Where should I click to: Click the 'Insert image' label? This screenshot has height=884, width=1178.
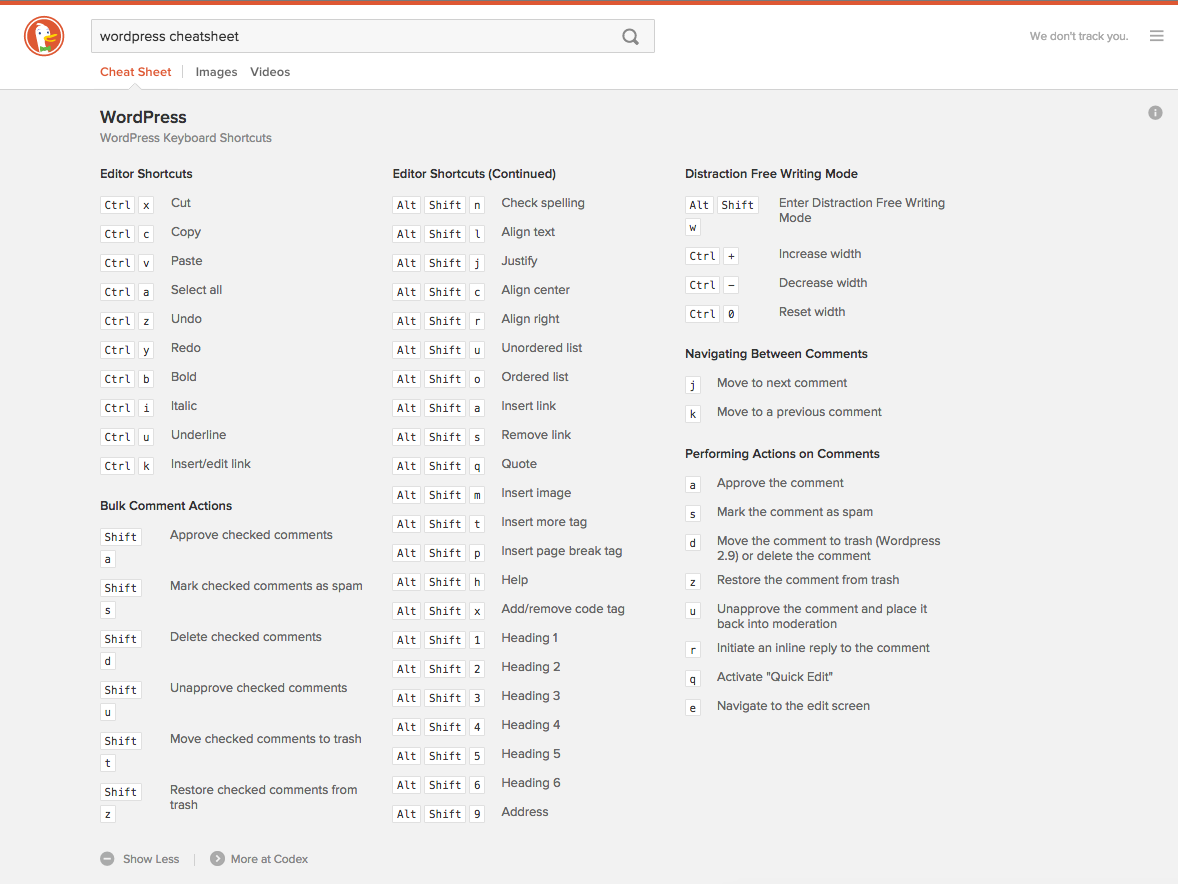[x=536, y=493]
